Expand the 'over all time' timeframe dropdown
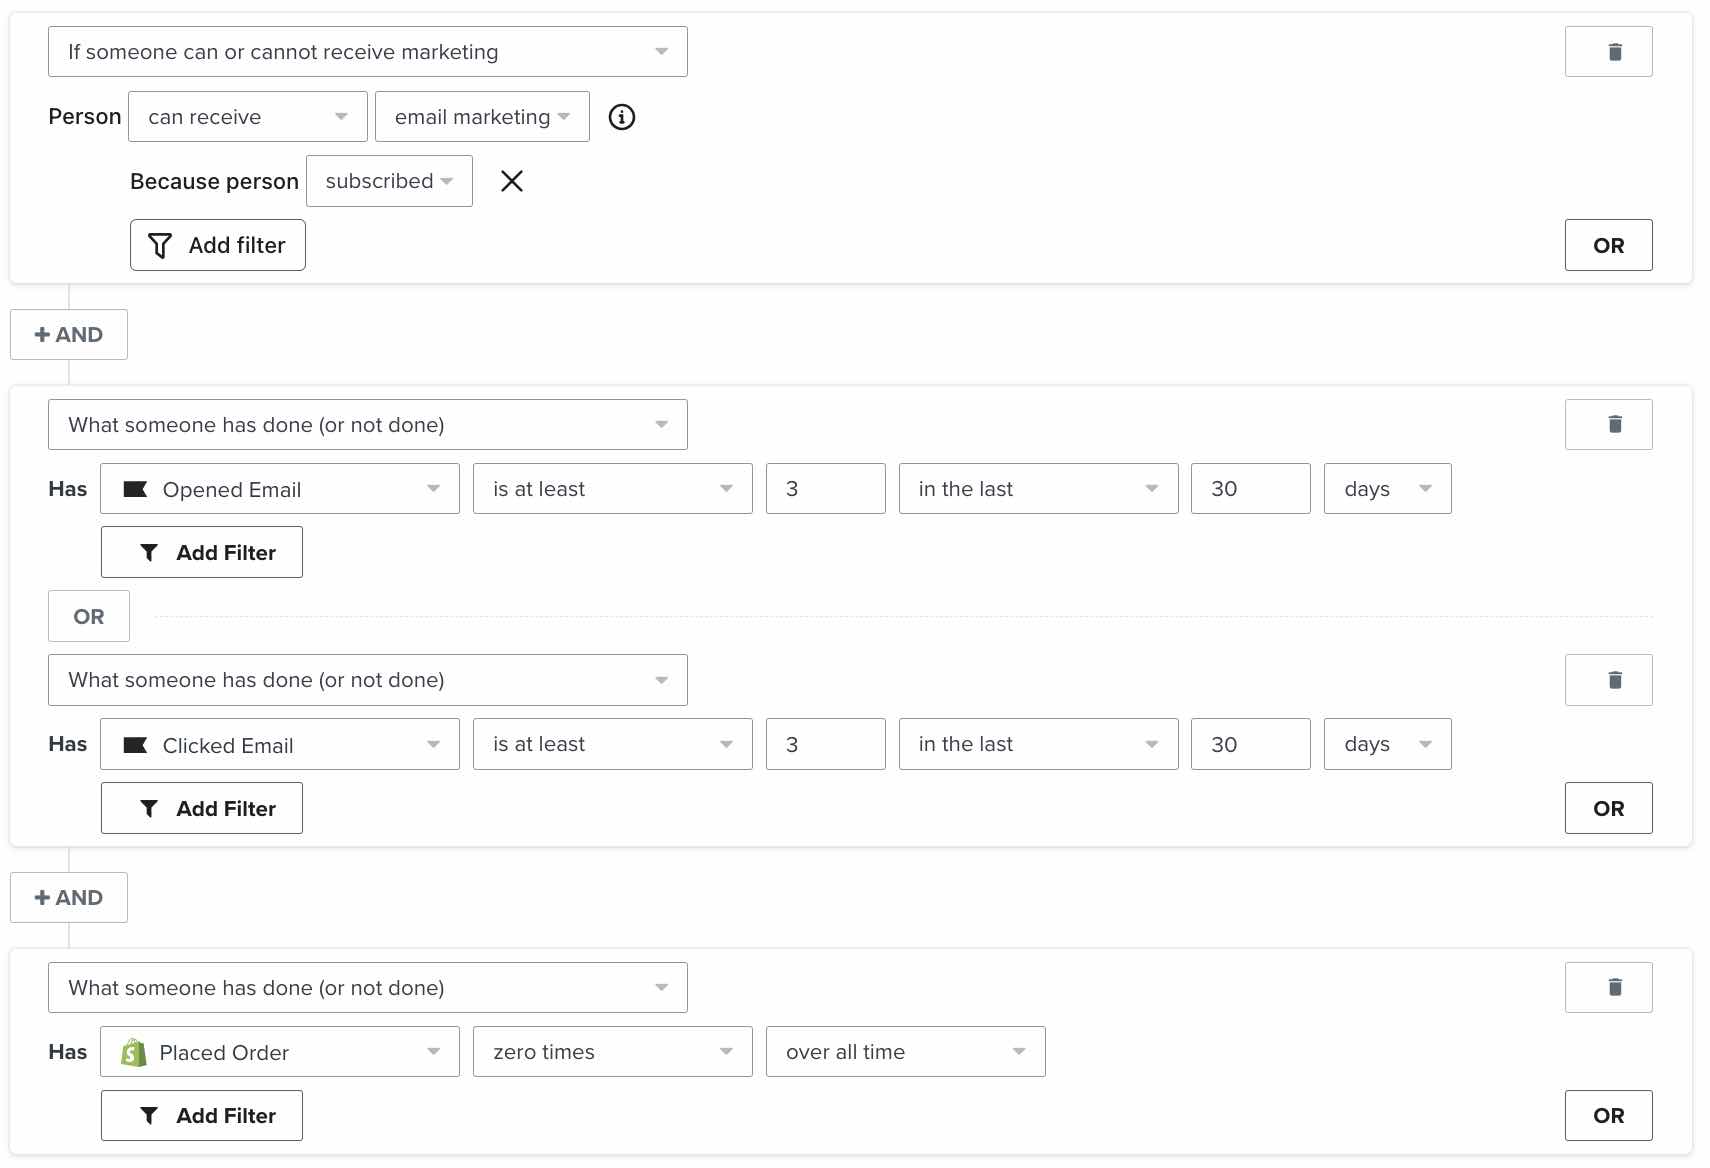1710x1168 pixels. [905, 1052]
